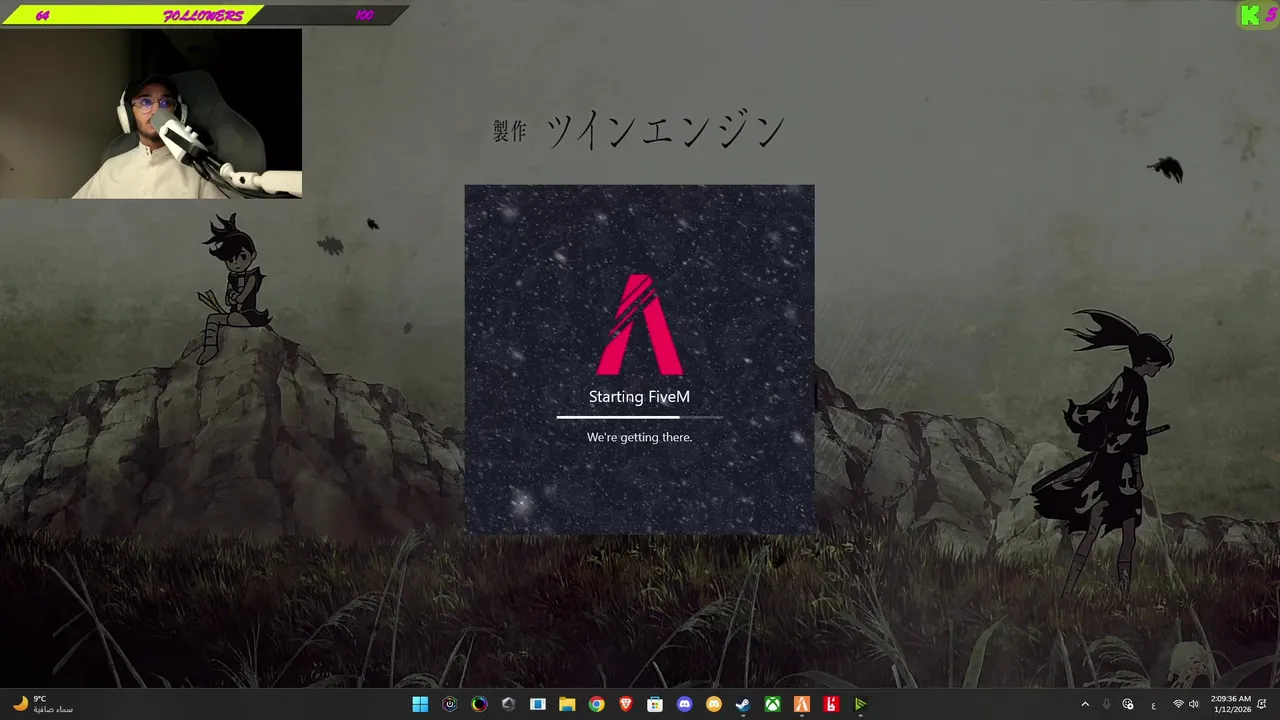The width and height of the screenshot is (1280, 720).
Task: Open the blue window taskbar app
Action: [538, 704]
